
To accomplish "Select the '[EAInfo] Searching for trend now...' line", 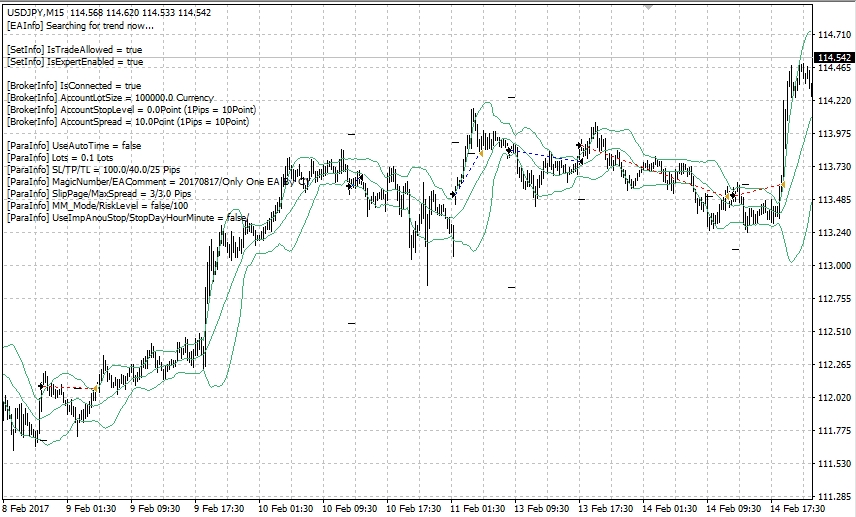I will (80, 25).
